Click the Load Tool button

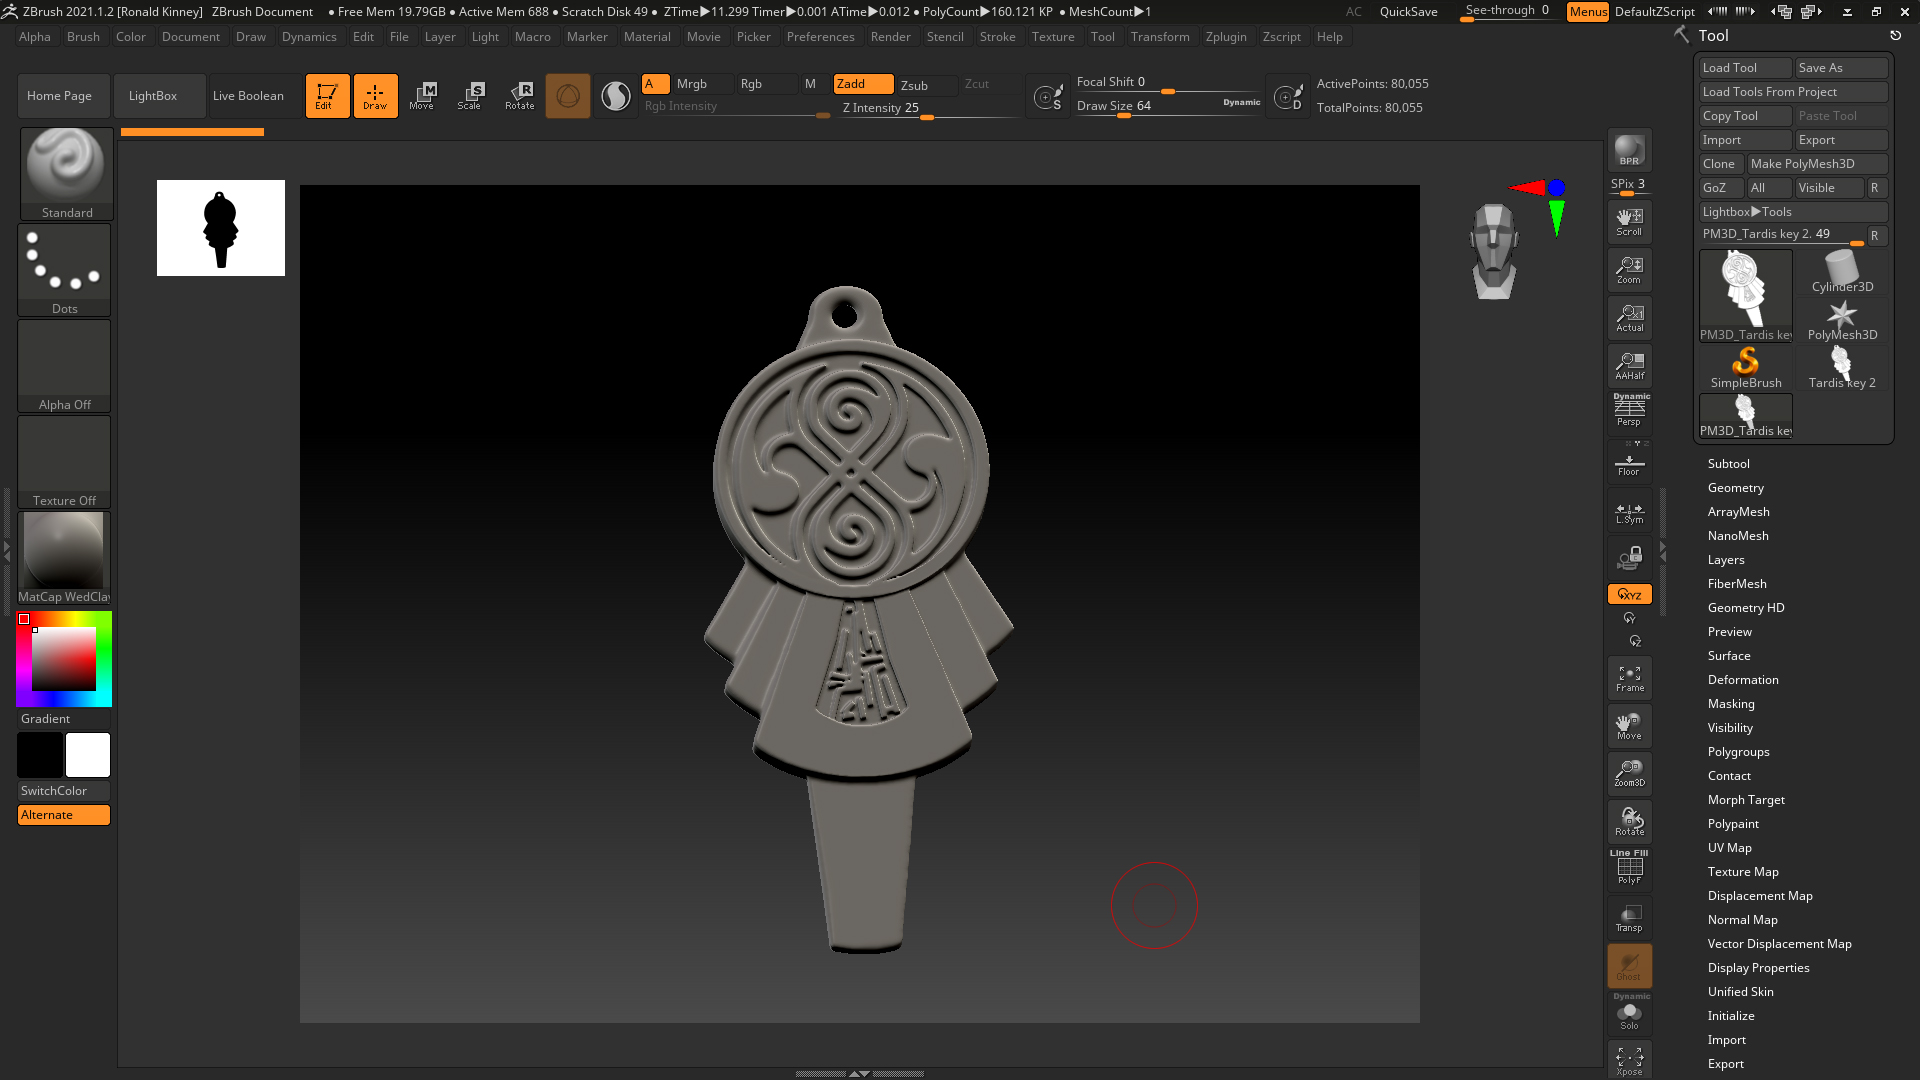coord(1745,68)
